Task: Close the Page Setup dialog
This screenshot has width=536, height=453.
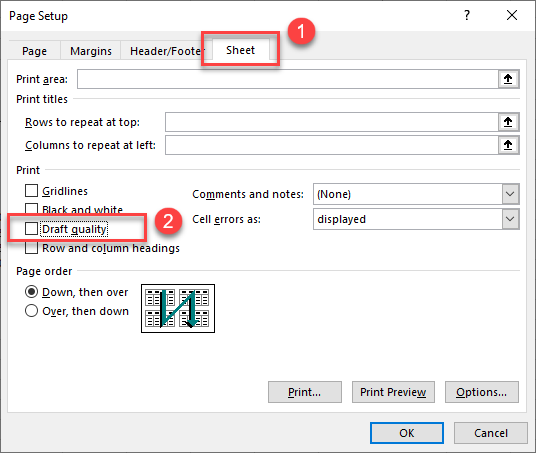Action: (x=512, y=15)
